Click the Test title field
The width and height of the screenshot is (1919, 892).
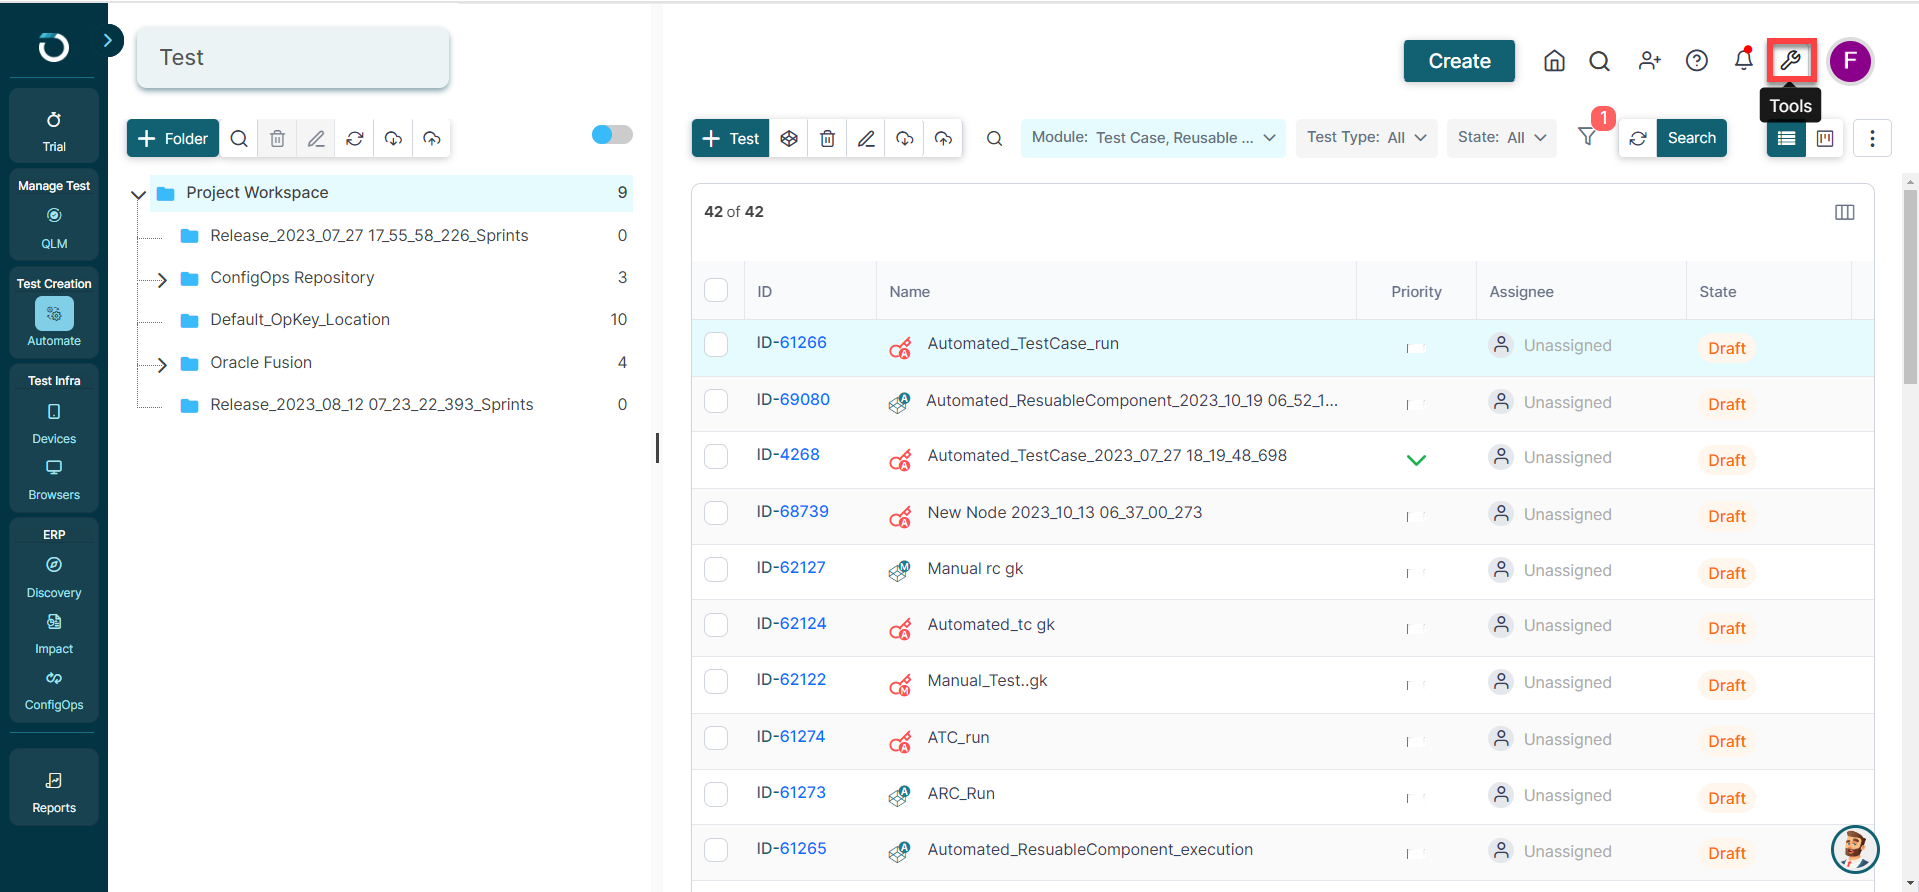coord(293,58)
